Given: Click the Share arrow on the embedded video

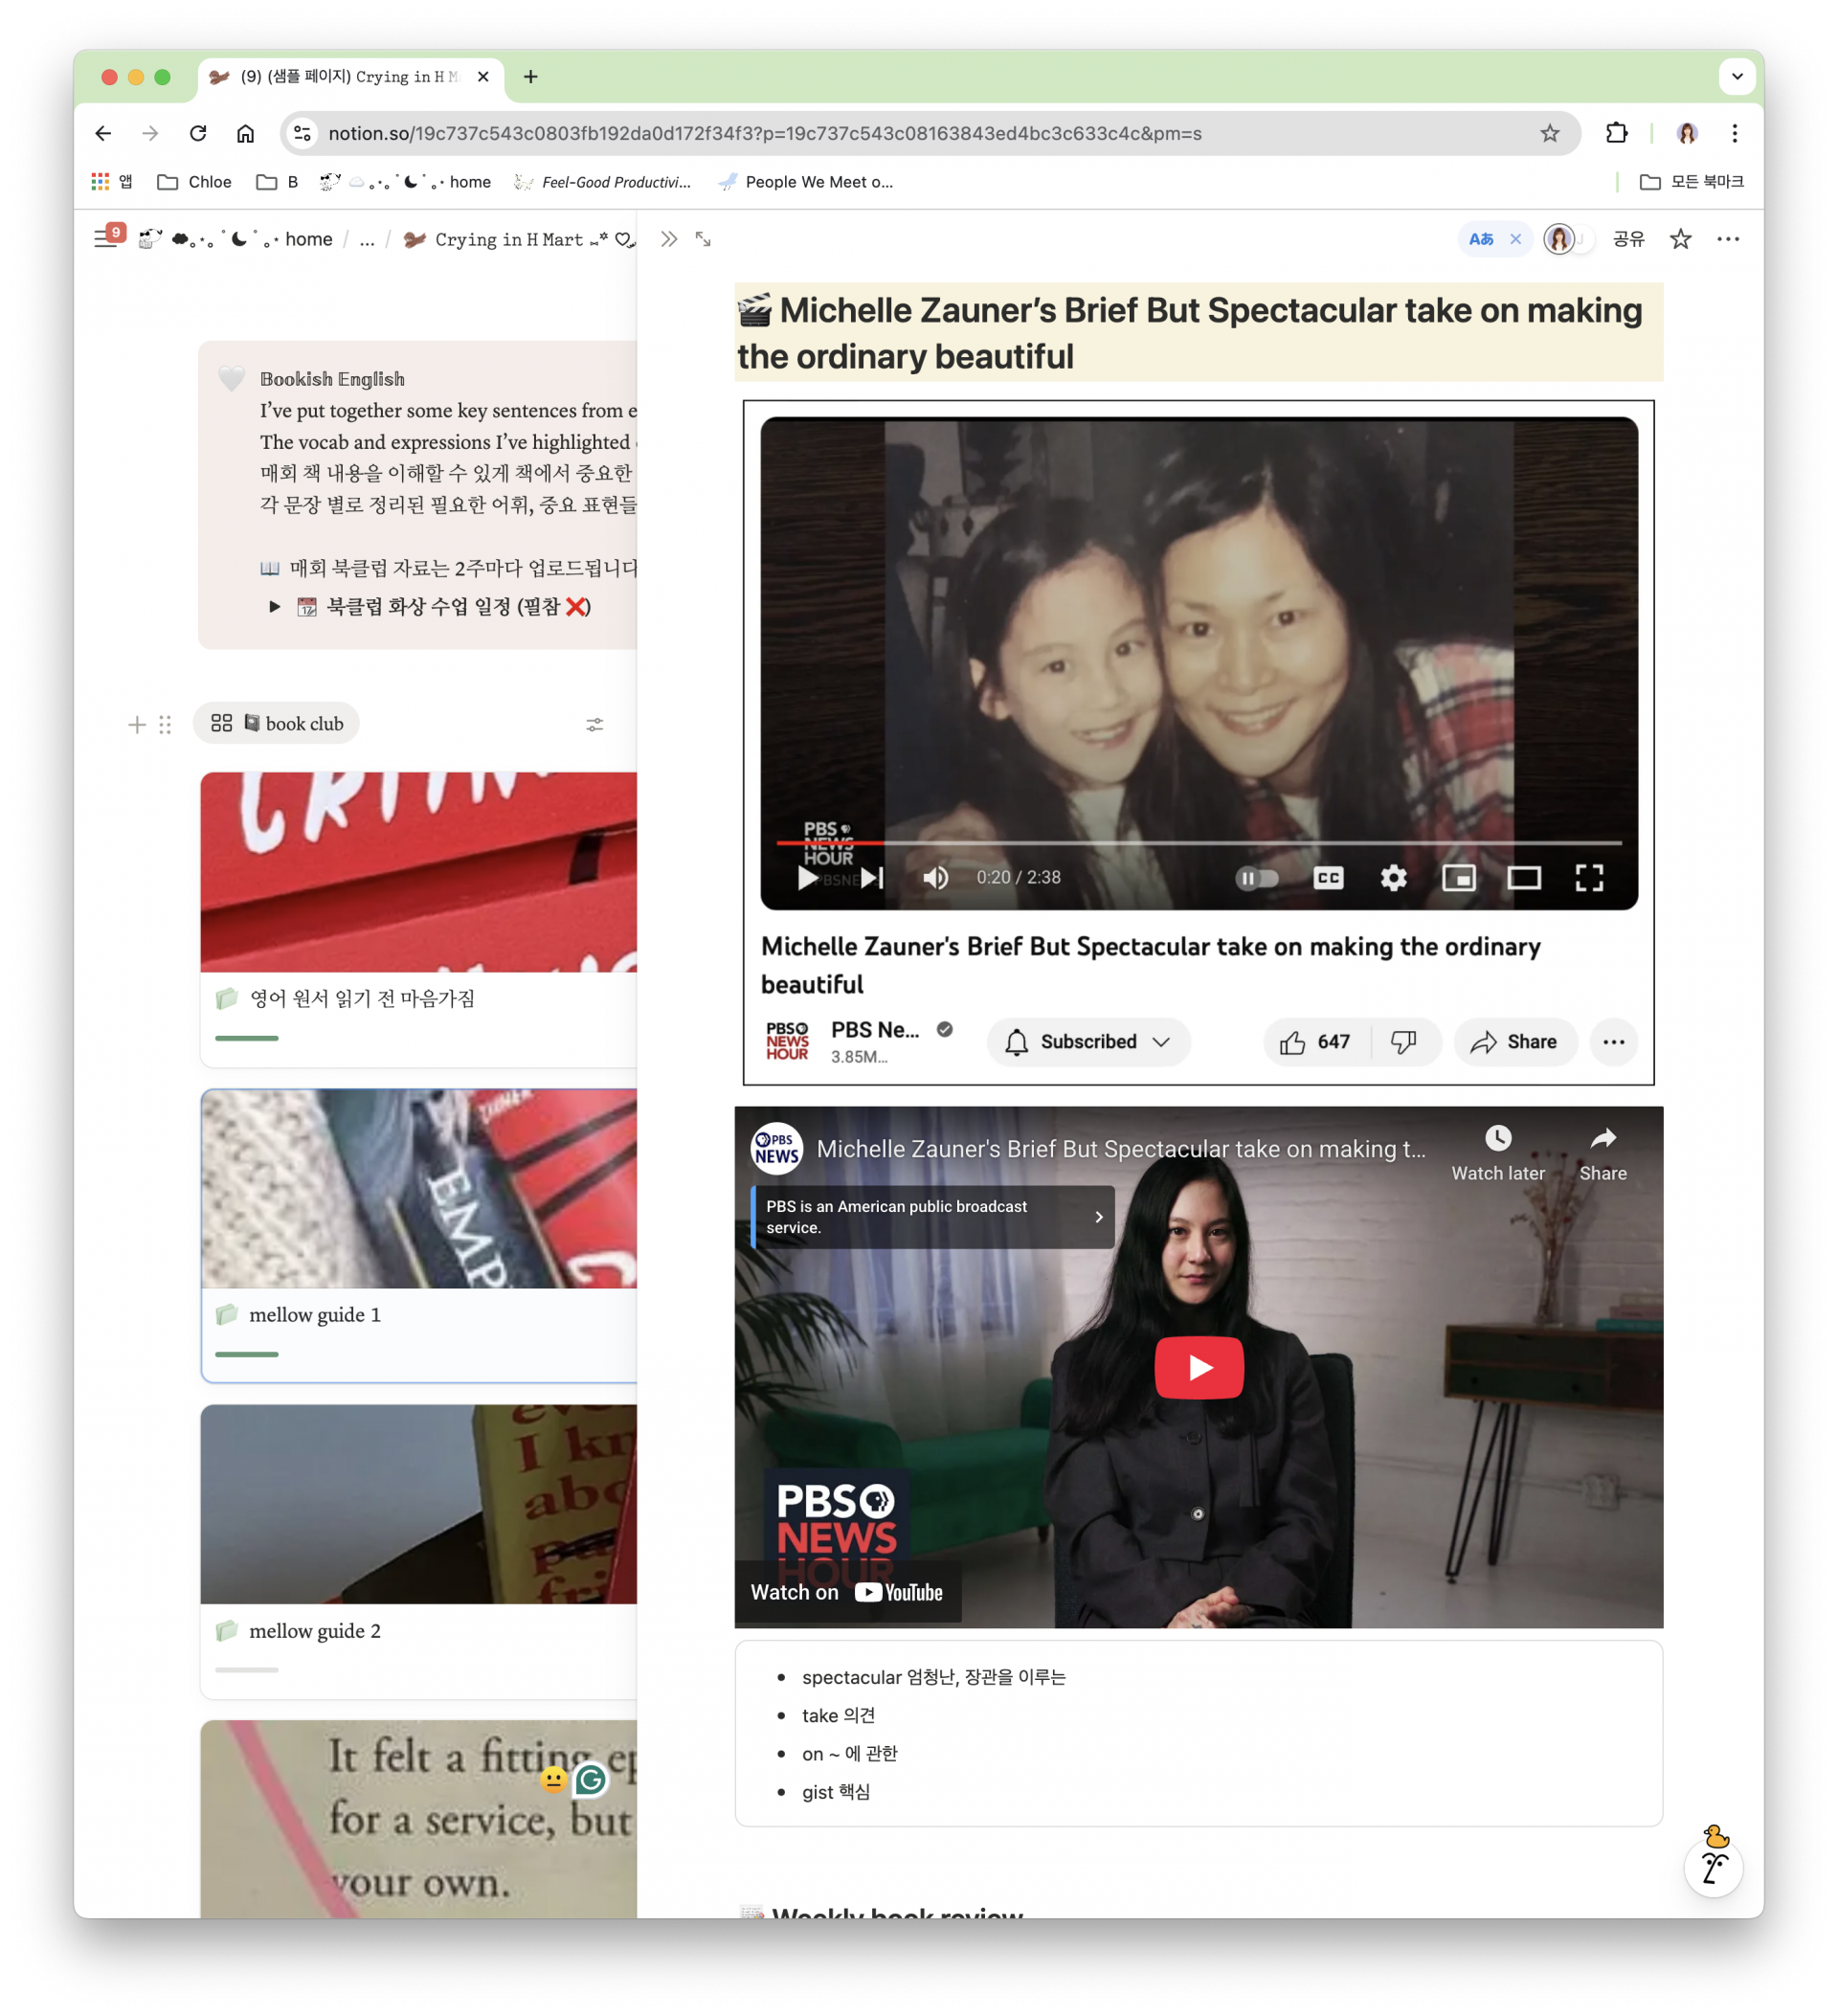Looking at the screenshot, I should tap(1602, 1140).
